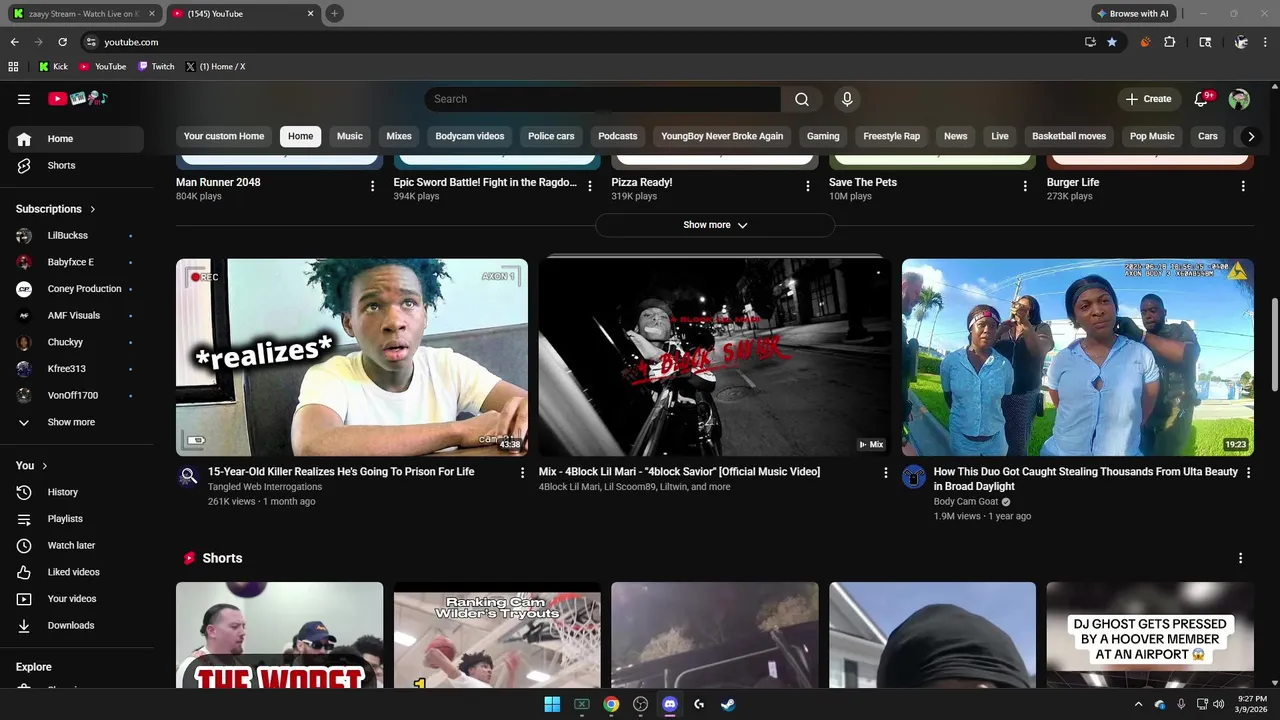The image size is (1280, 720).
Task: Open options for Pizza Ready! game
Action: pos(808,186)
